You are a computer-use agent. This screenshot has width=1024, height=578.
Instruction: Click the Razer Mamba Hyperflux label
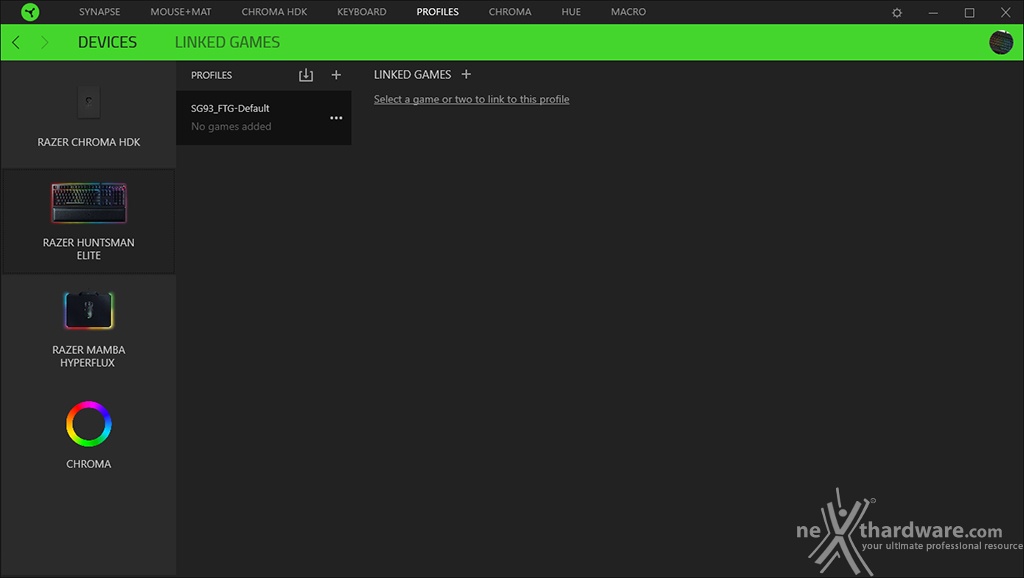89,356
